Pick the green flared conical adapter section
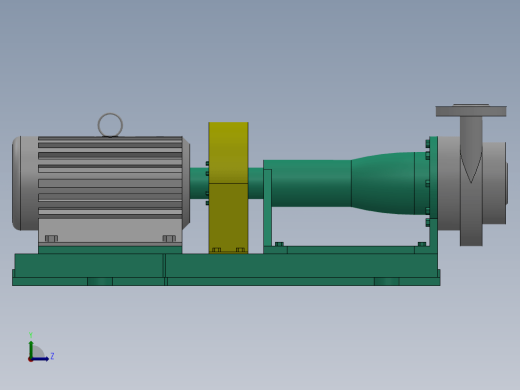The height and width of the screenshot is (390, 520). point(383,183)
